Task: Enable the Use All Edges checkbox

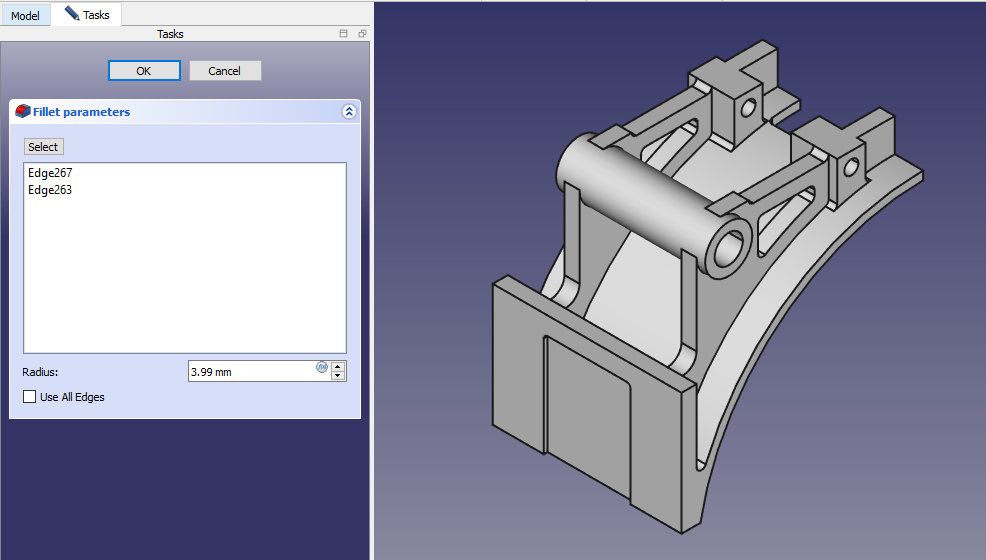Action: (x=29, y=397)
